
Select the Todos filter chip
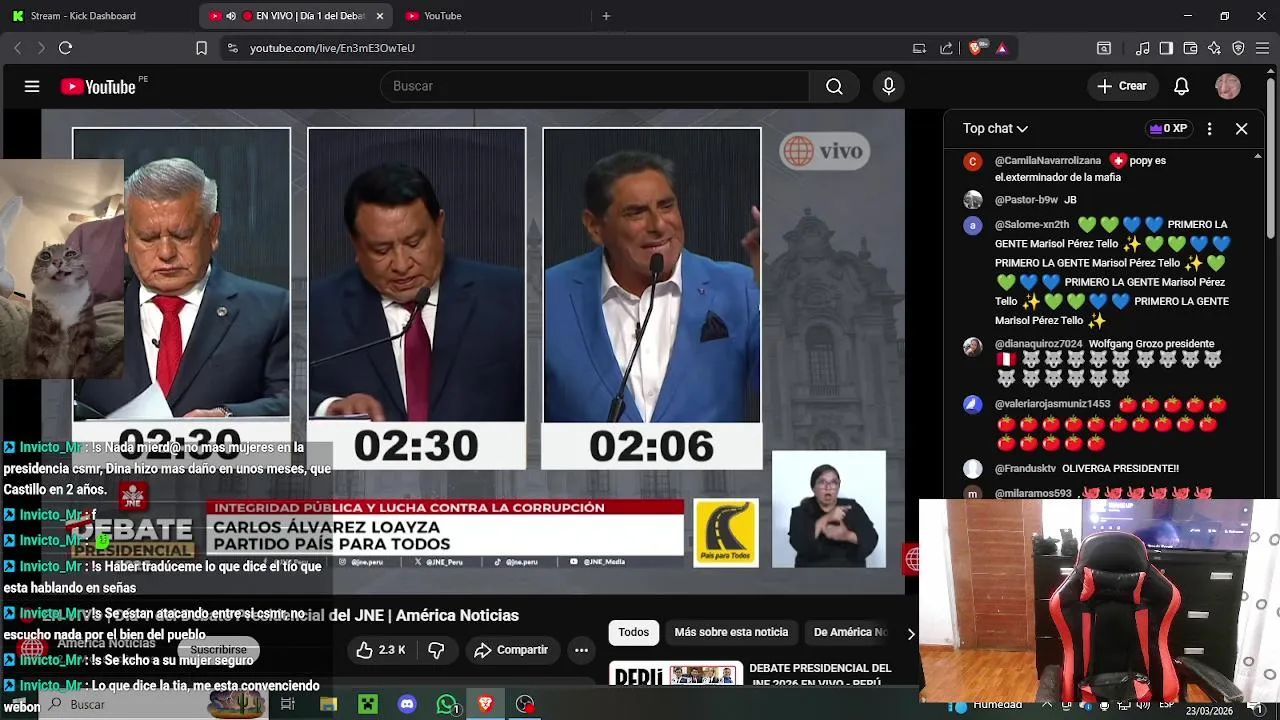633,632
